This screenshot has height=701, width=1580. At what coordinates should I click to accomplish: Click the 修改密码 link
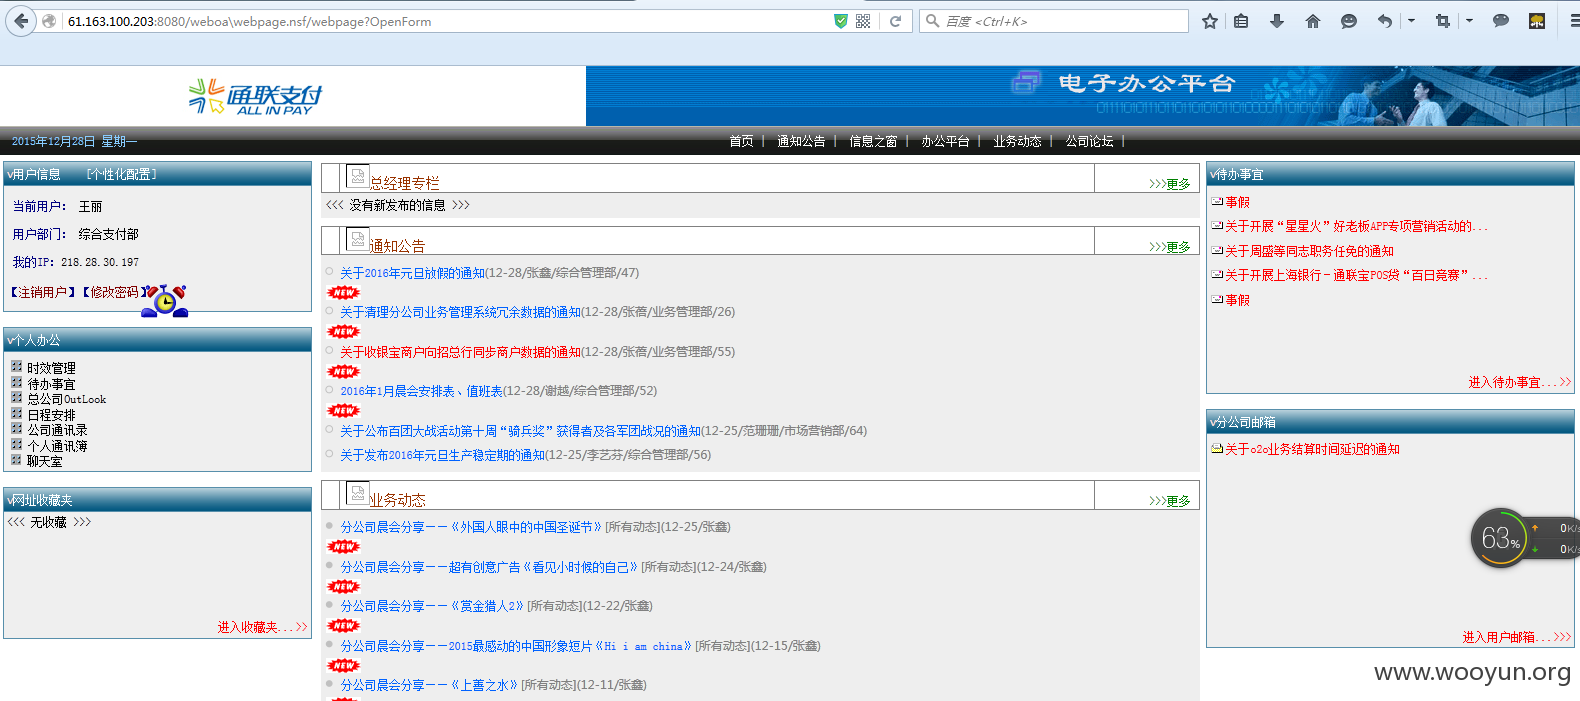click(114, 292)
